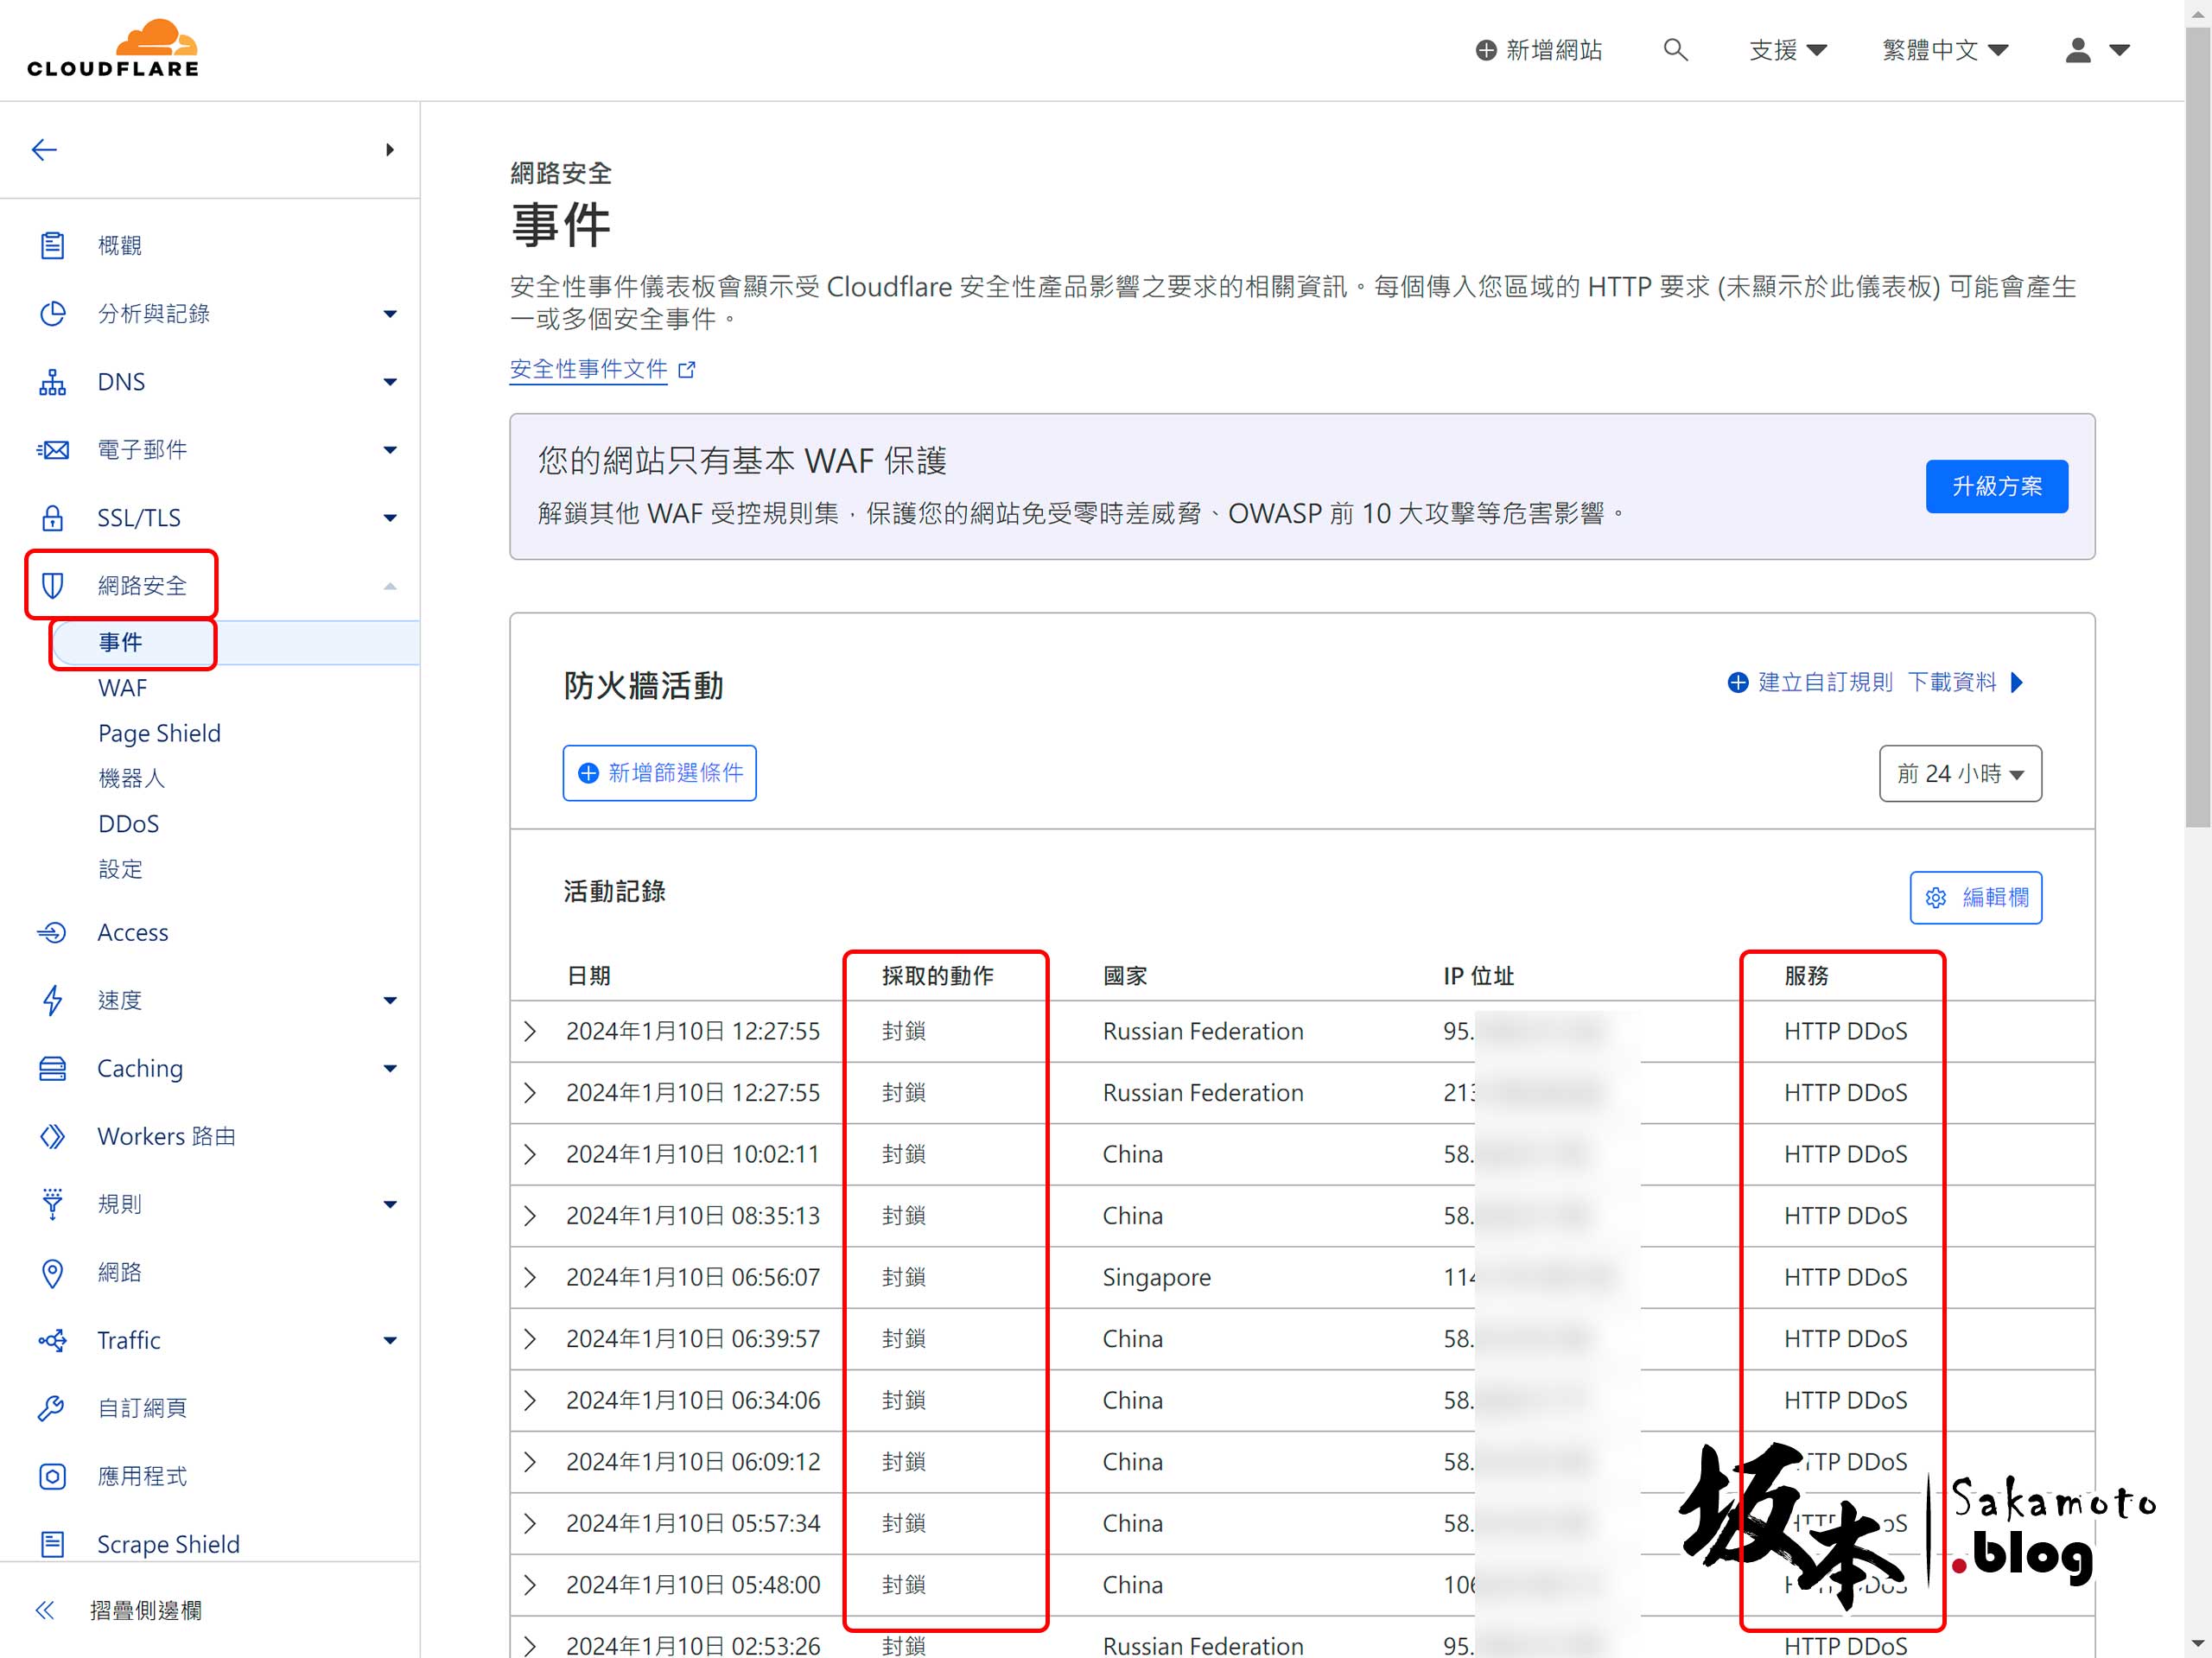The image size is (2212, 1658).
Task: Click the 分析與記錄 chart icon
Action: pyautogui.click(x=52, y=313)
